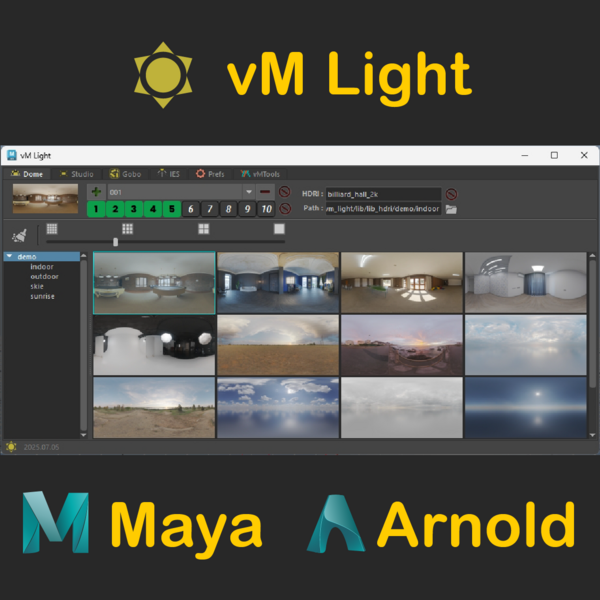Maximize the vM Light window
Viewport: 600px width, 600px height.
[x=554, y=155]
